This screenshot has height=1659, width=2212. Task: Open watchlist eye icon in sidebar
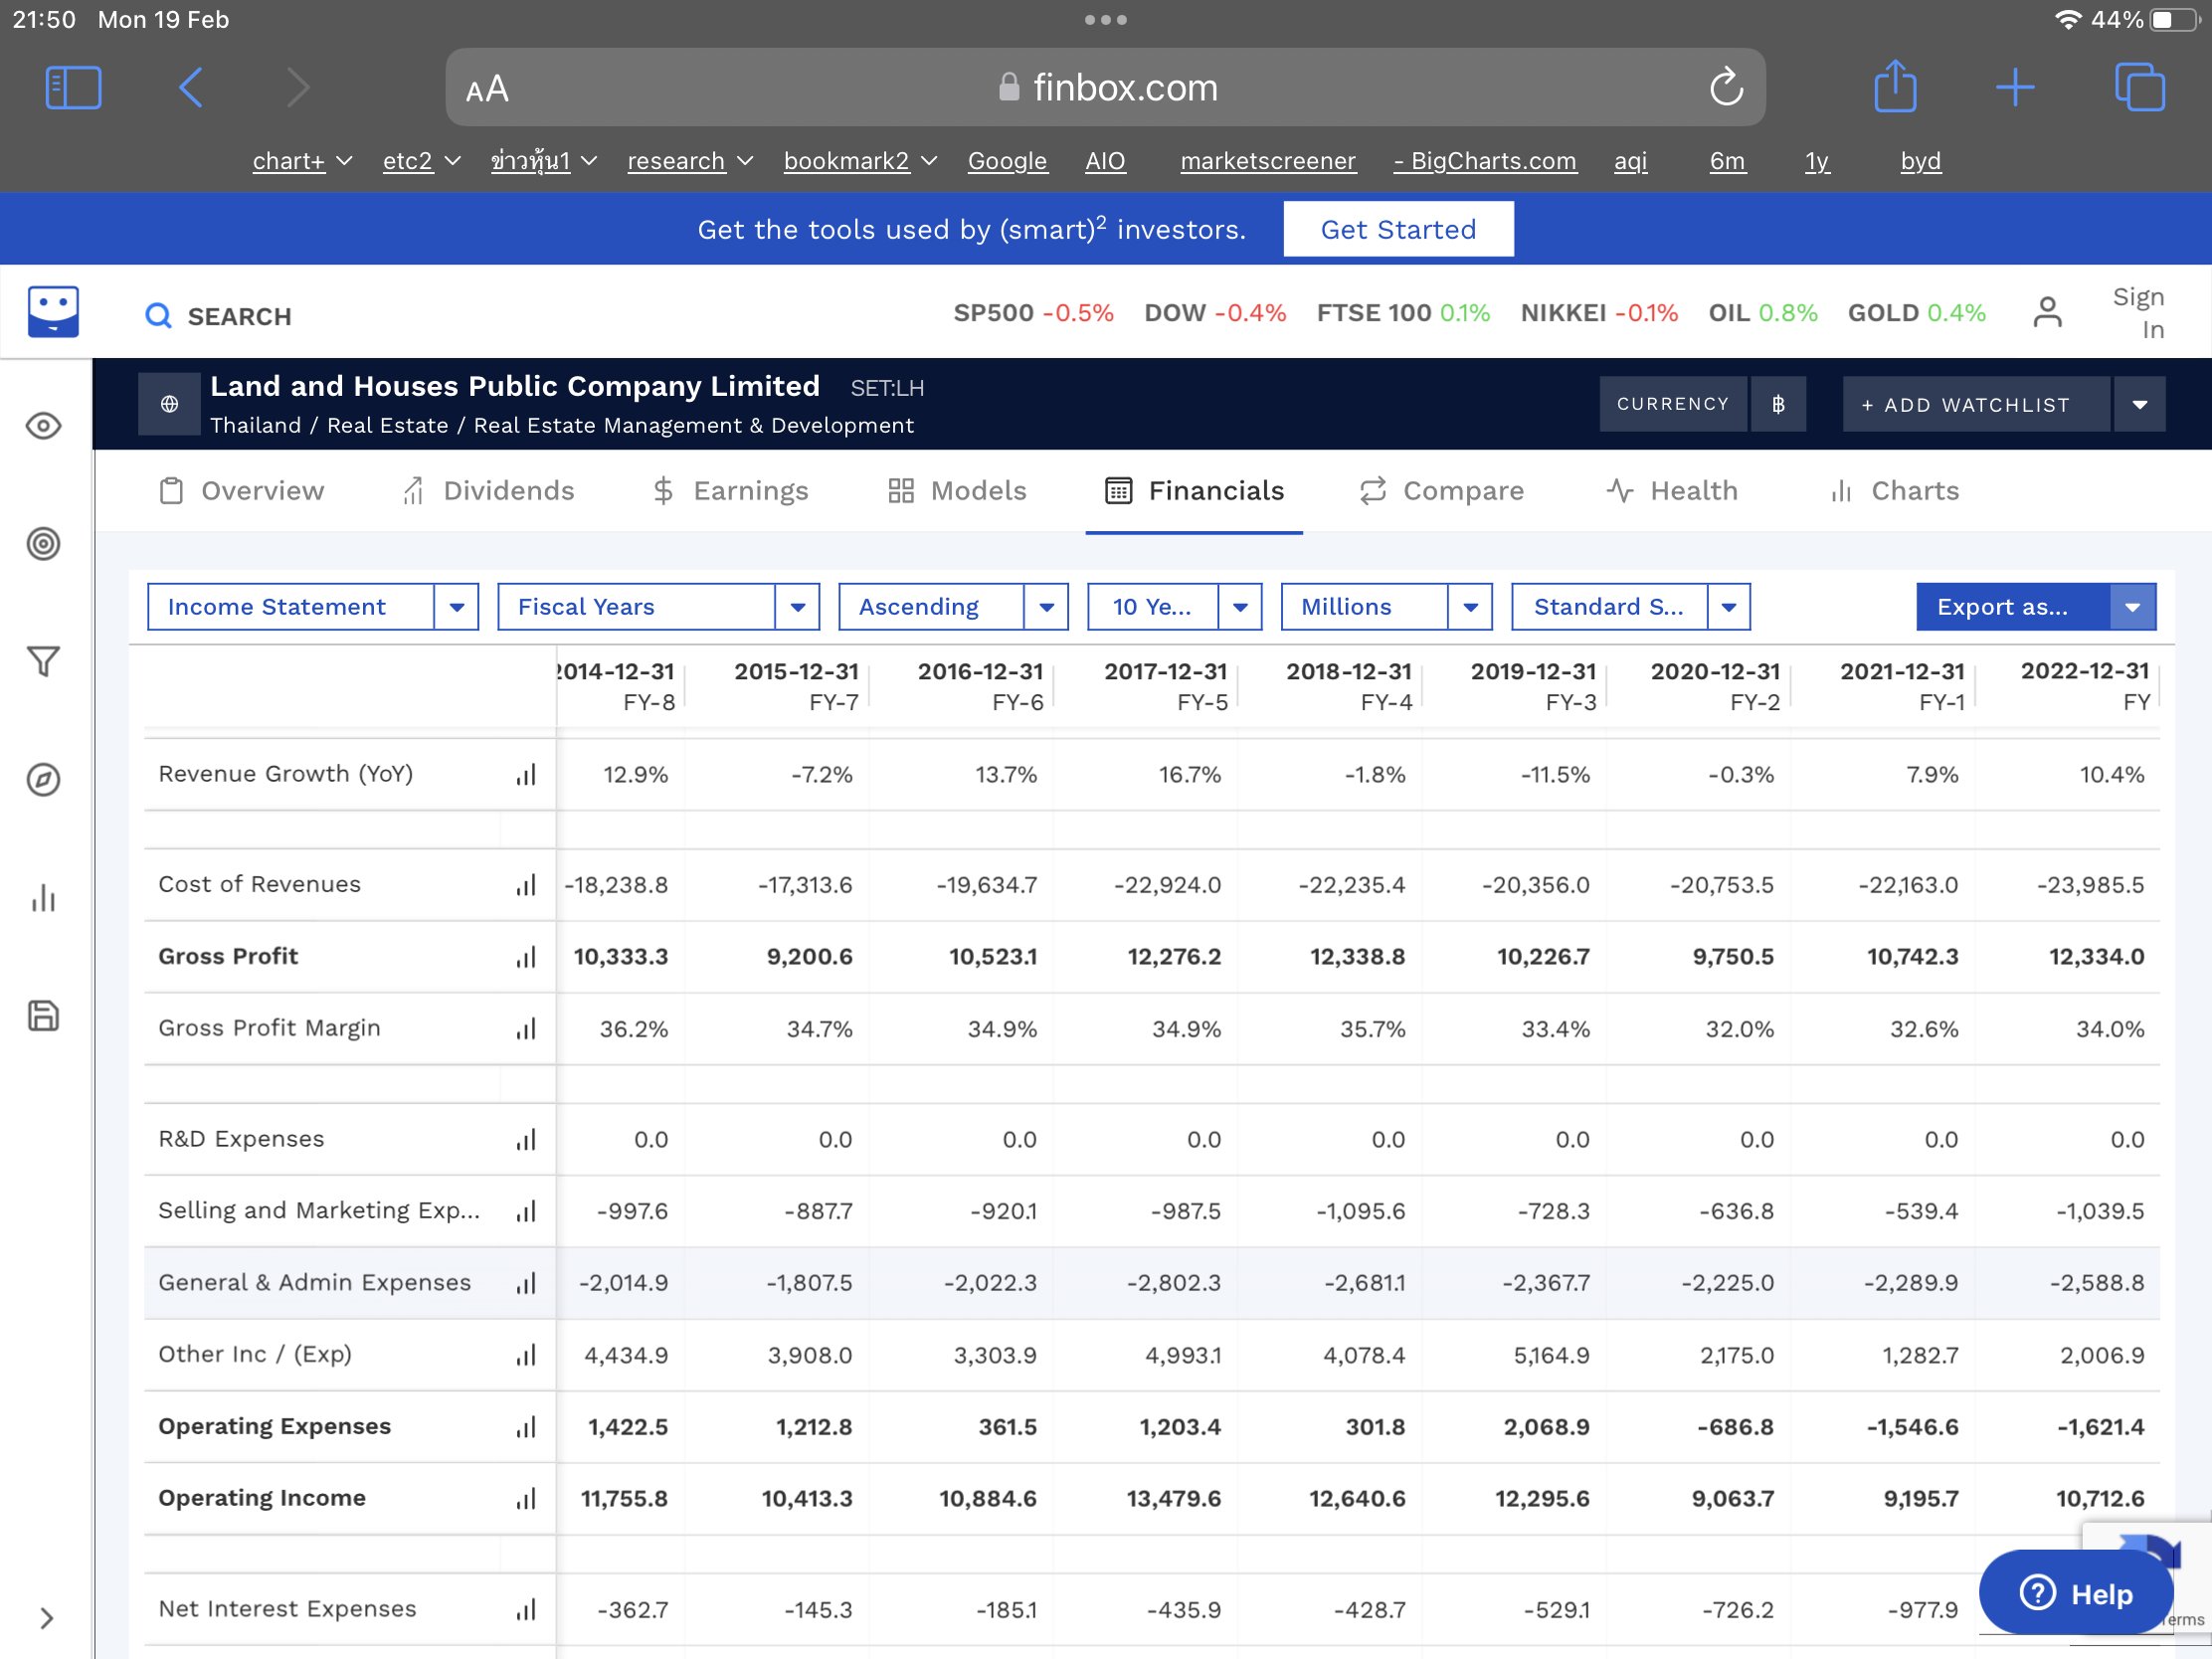point(43,427)
